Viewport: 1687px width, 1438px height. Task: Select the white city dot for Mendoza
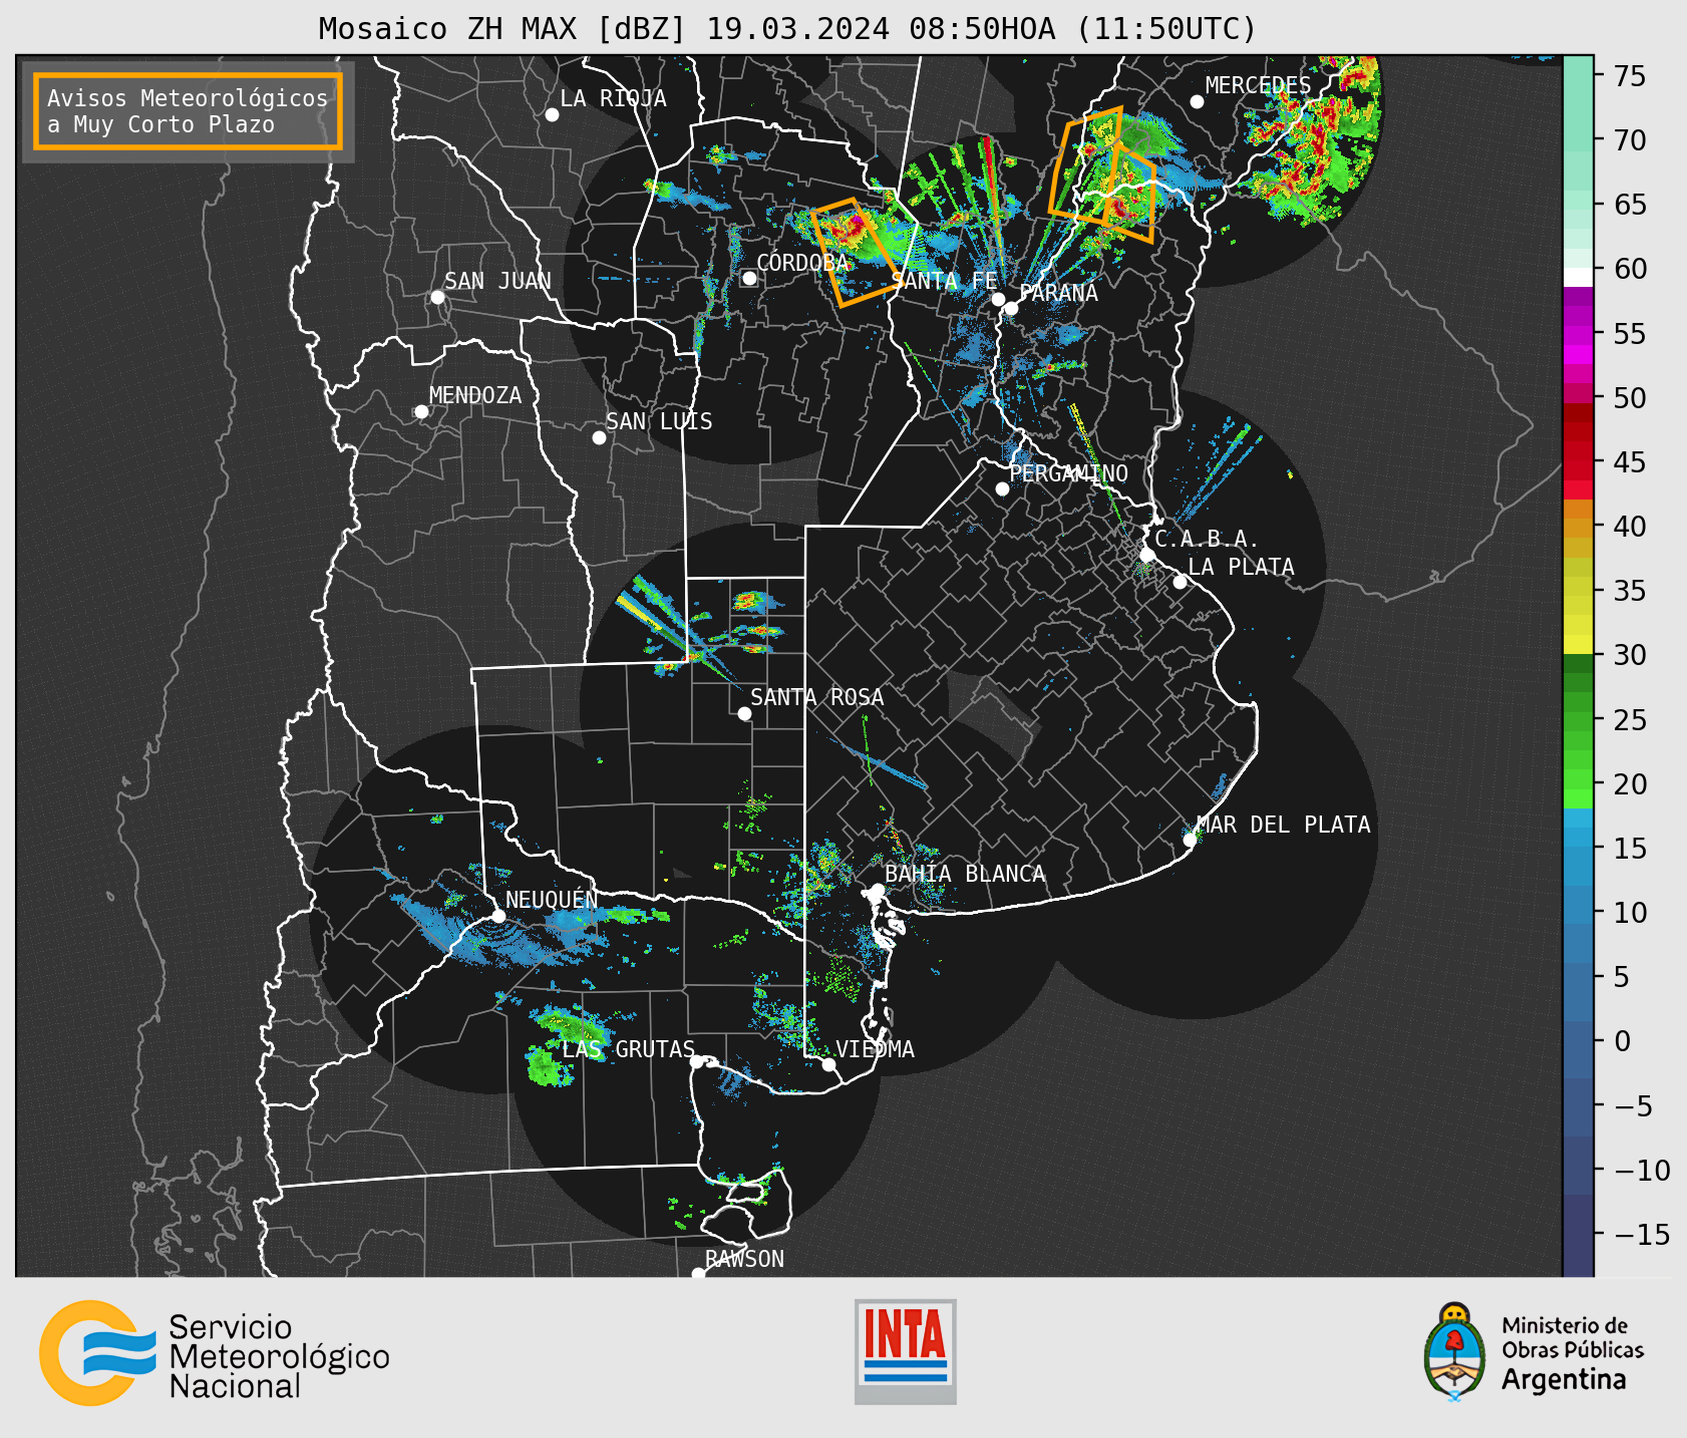(x=421, y=411)
